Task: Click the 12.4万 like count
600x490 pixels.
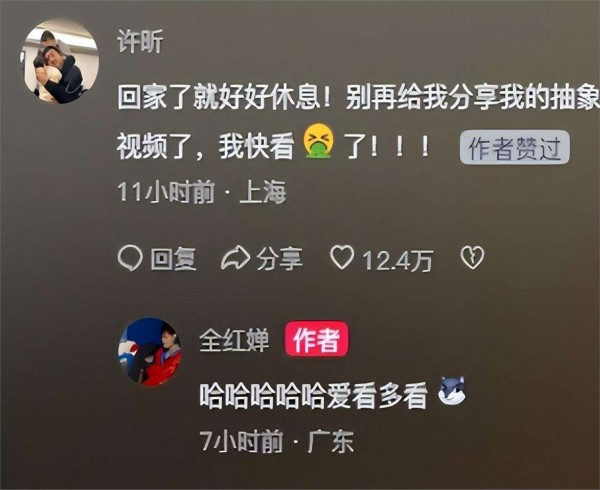Action: coord(398,260)
